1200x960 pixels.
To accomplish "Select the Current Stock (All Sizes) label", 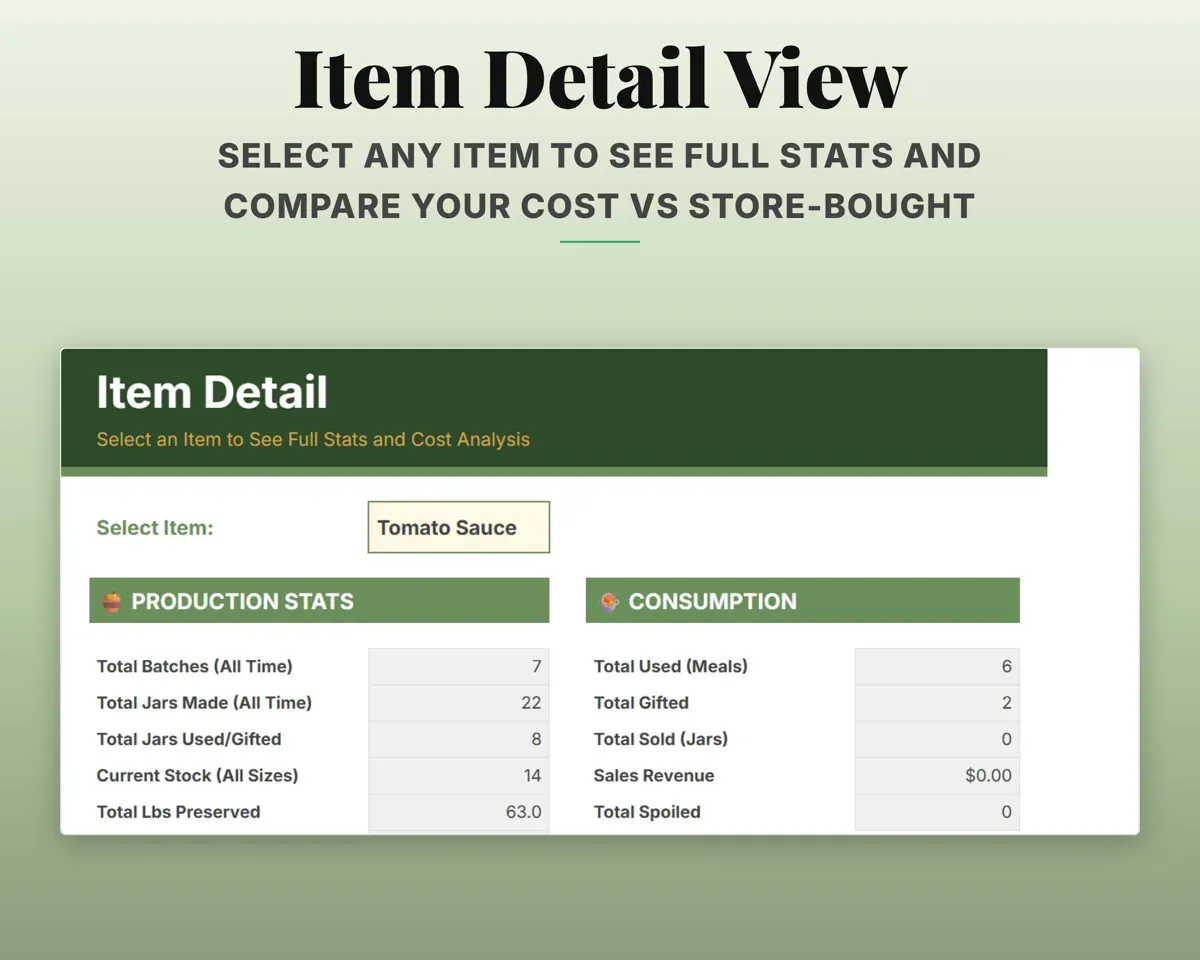I will (x=197, y=775).
